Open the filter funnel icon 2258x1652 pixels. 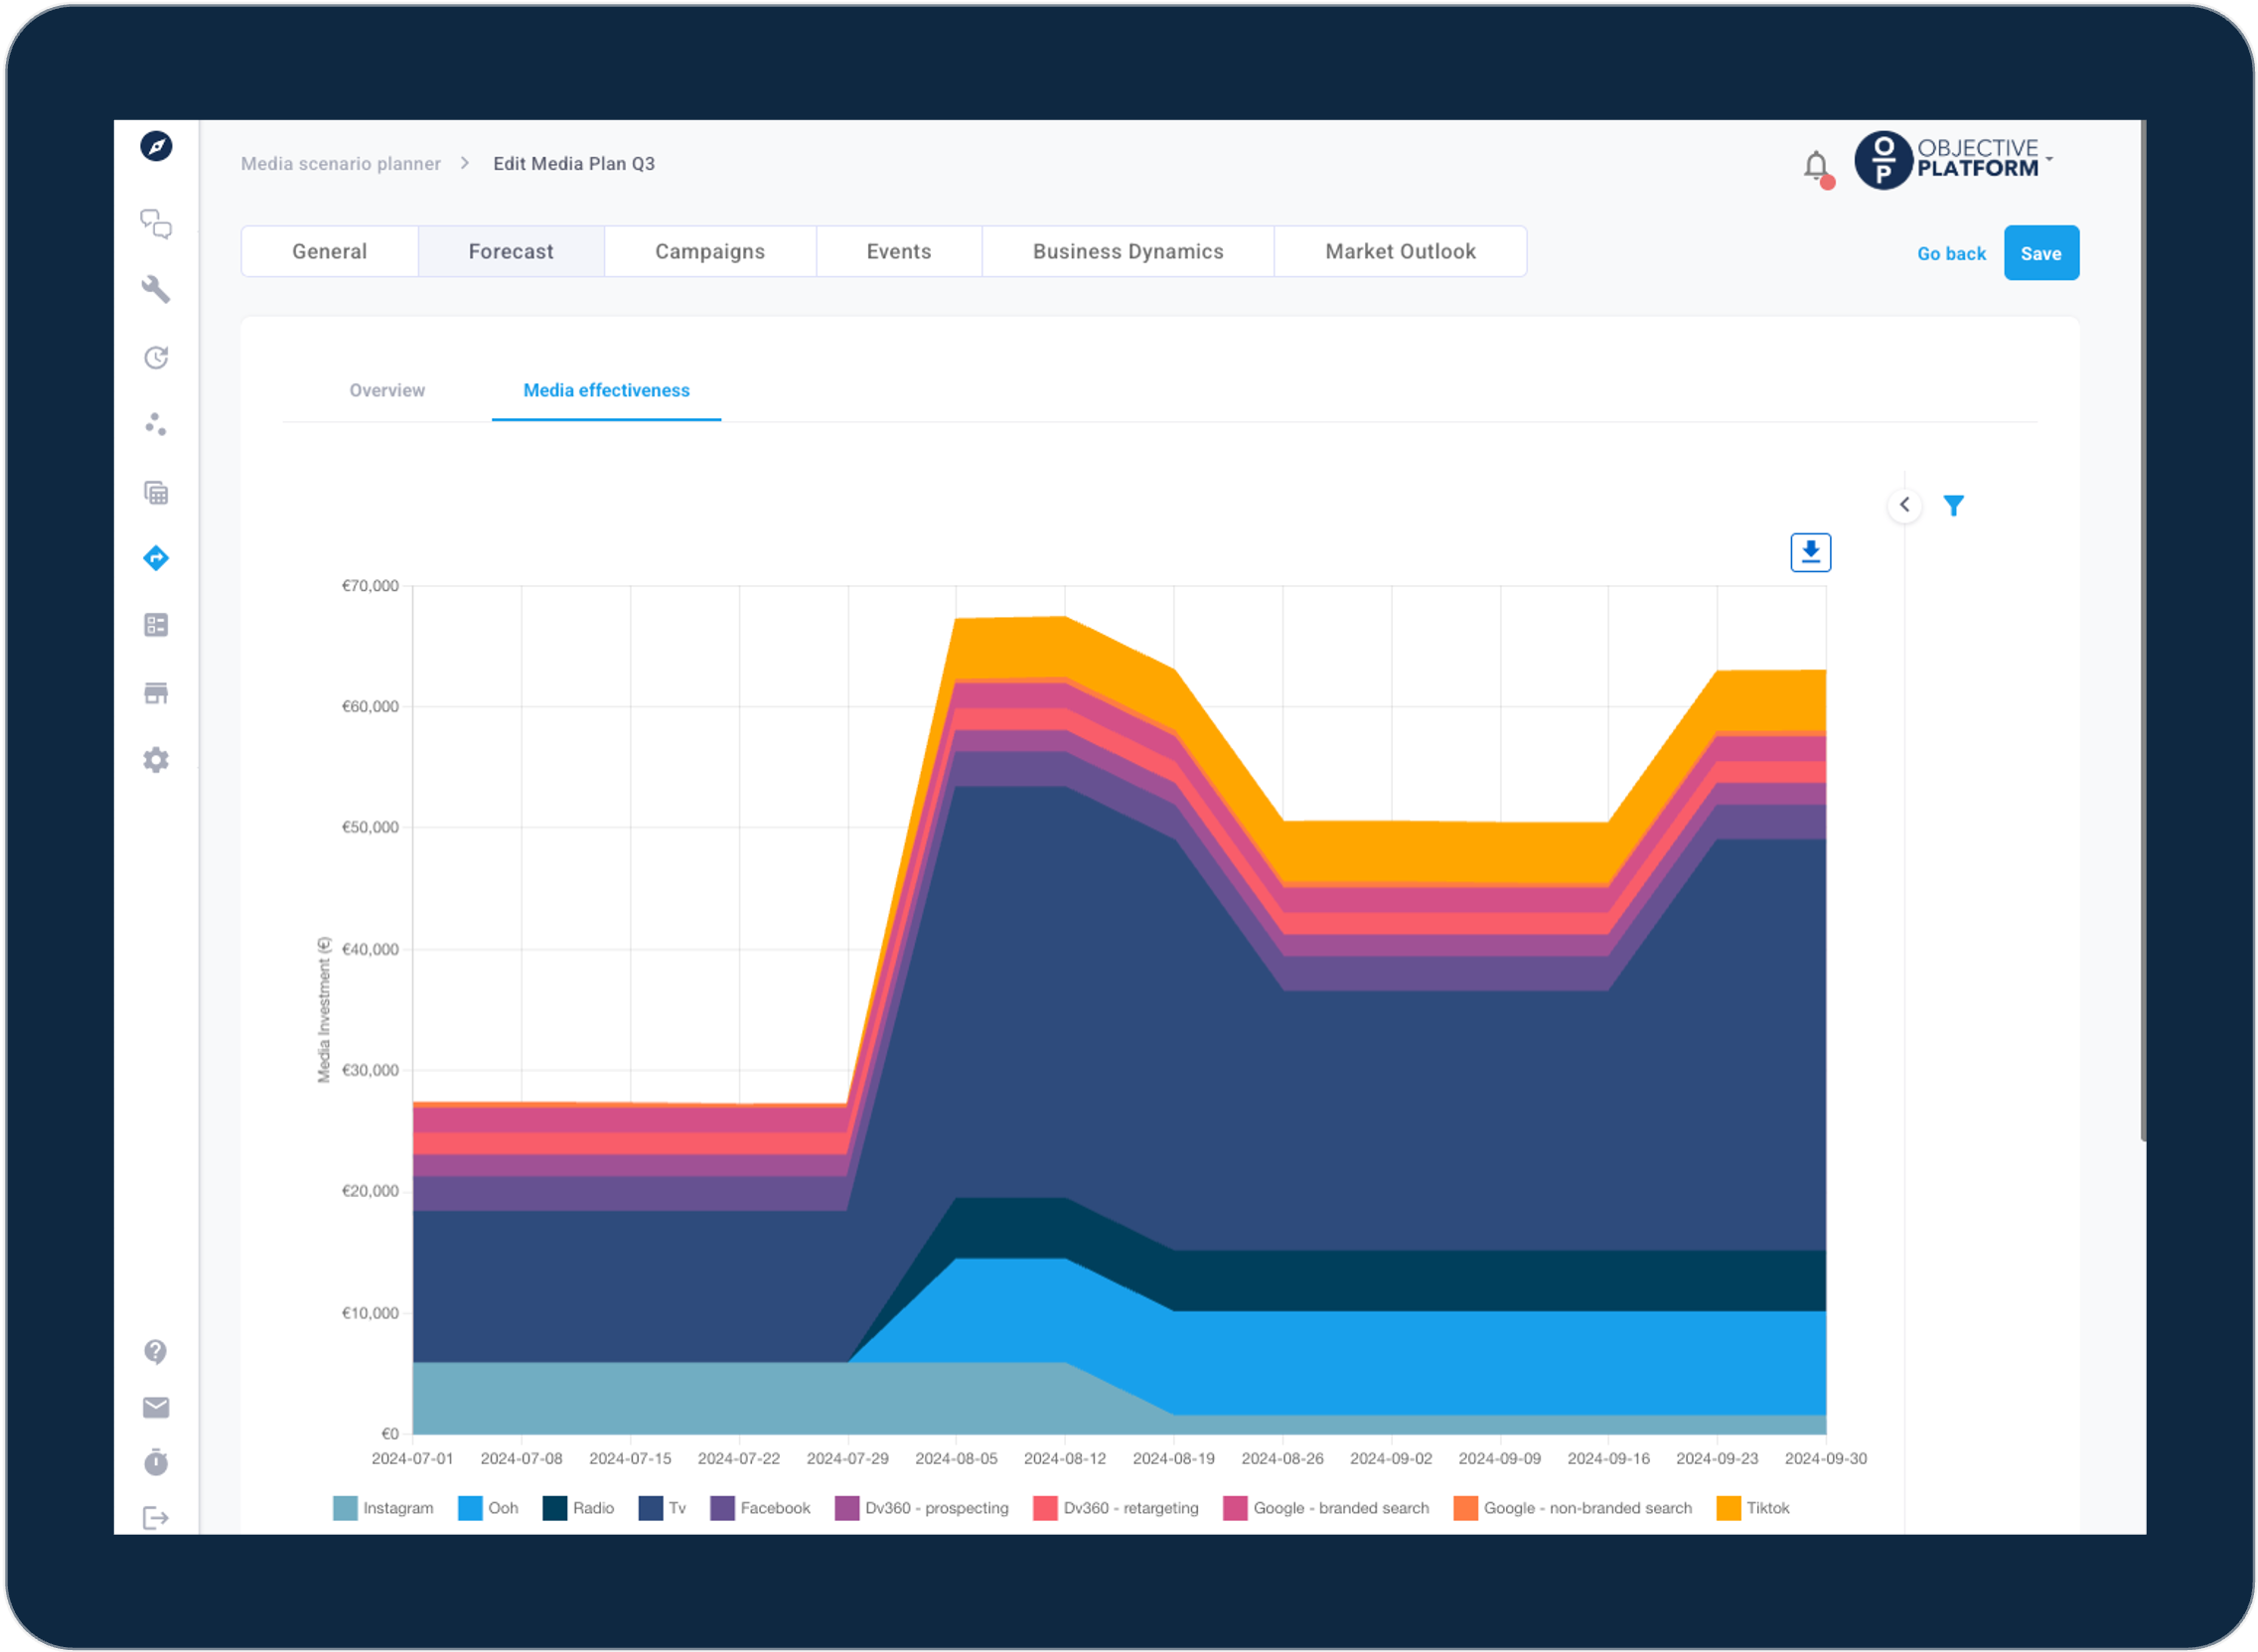pos(1953,506)
